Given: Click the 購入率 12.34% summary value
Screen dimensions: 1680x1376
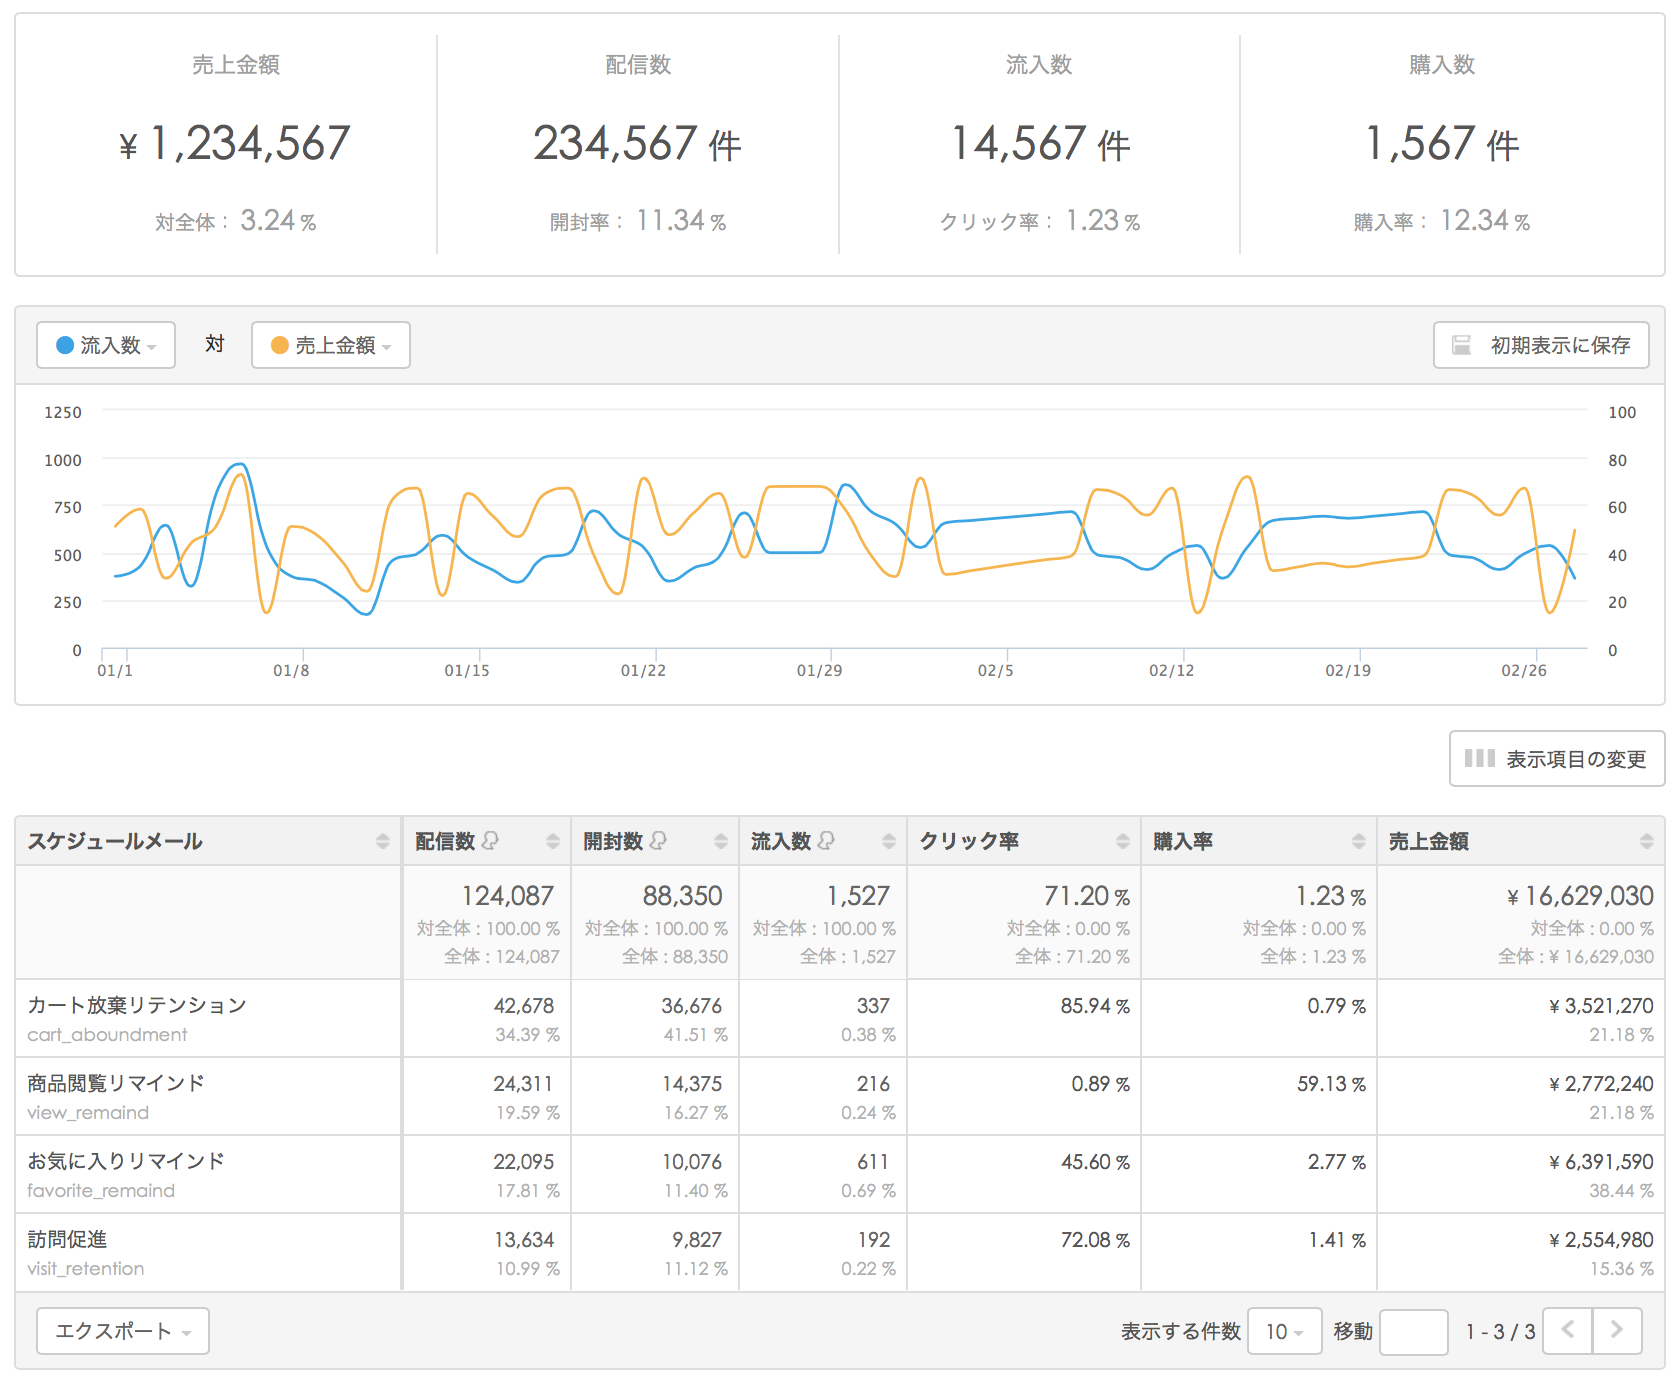Looking at the screenshot, I should (x=1485, y=220).
